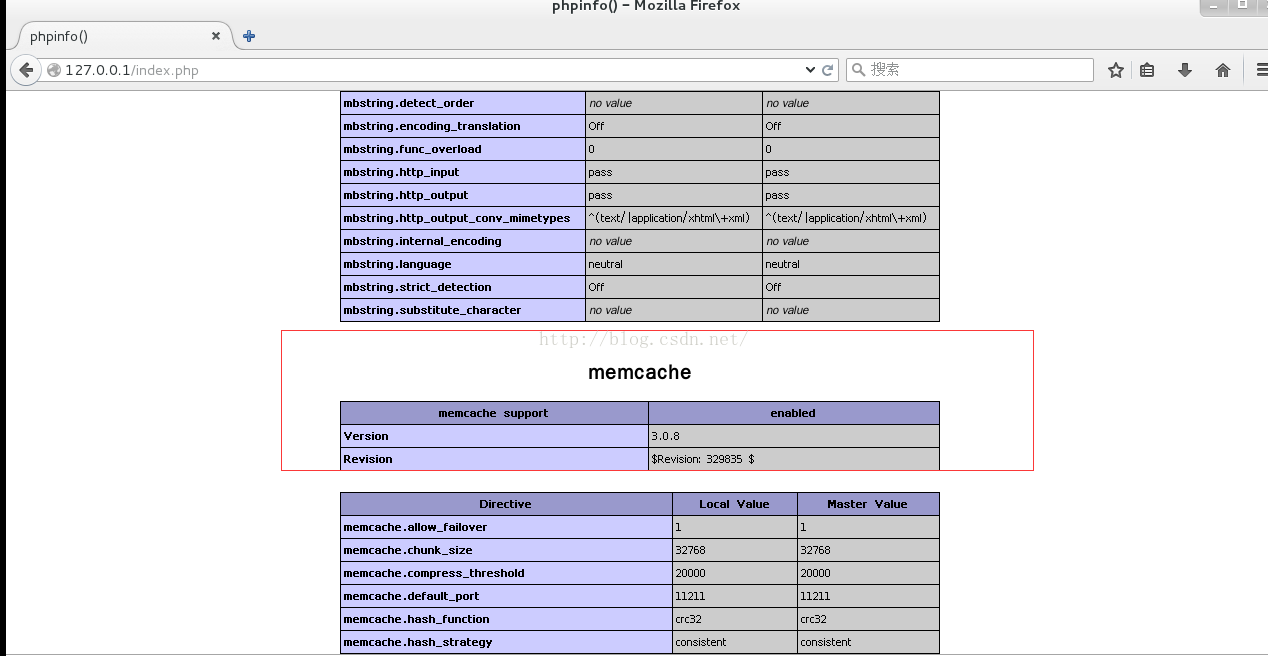Click local value 20000 for compress_threshold

pyautogui.click(x=690, y=573)
